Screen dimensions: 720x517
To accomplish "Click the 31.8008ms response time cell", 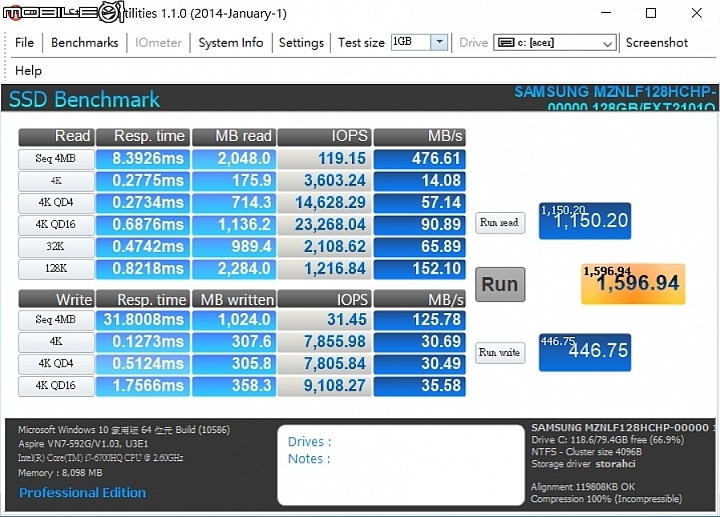I will (x=143, y=320).
